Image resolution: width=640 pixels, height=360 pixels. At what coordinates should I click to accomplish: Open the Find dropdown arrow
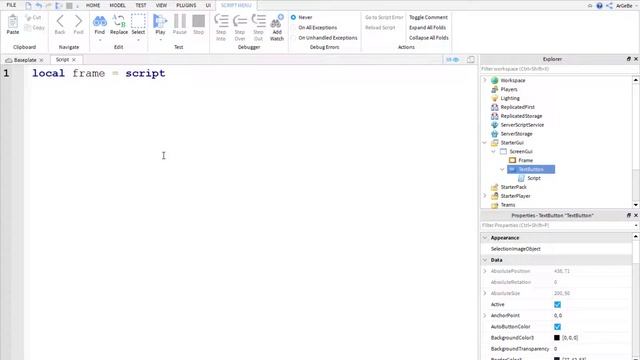(x=100, y=40)
